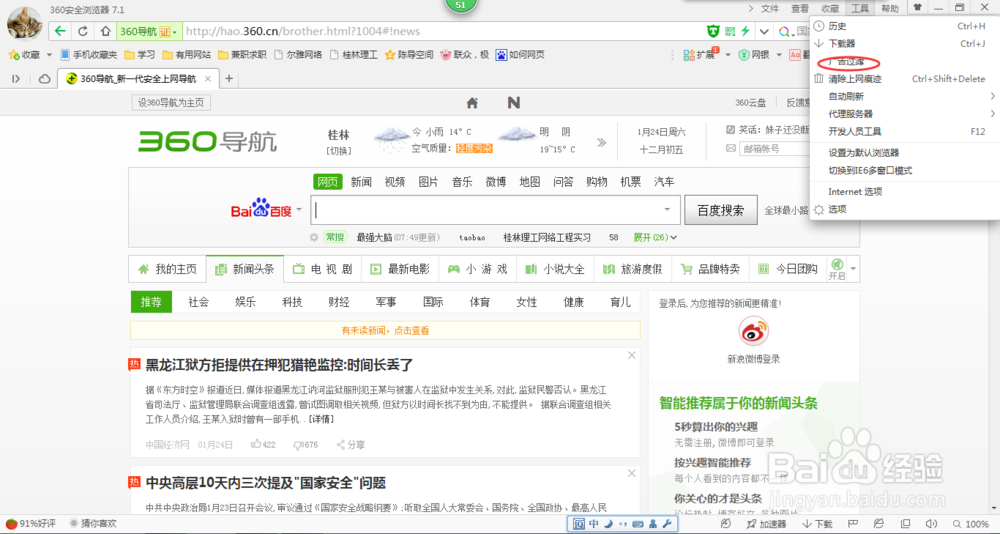Click the 中 language mode on input method bar
Image resolution: width=1000 pixels, height=534 pixels.
(x=594, y=524)
